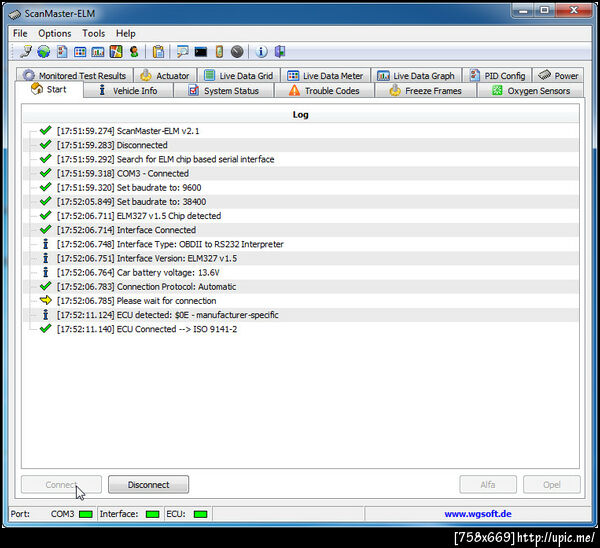Viewport: 600px width, 548px height.
Task: Click the clipboard toolbar icon
Action: pos(158,51)
